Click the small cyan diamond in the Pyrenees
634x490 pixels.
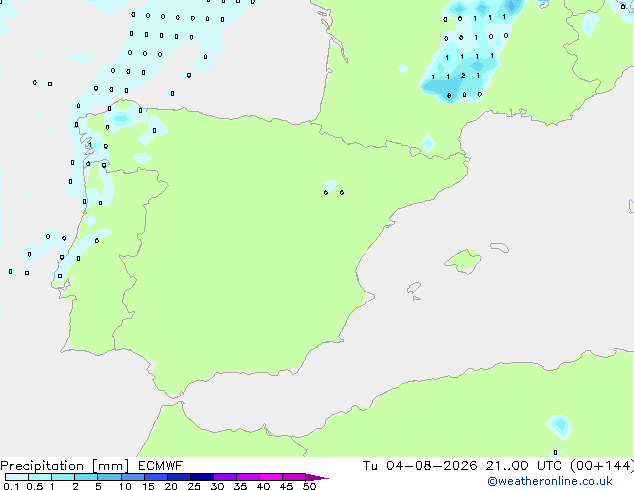point(427,143)
